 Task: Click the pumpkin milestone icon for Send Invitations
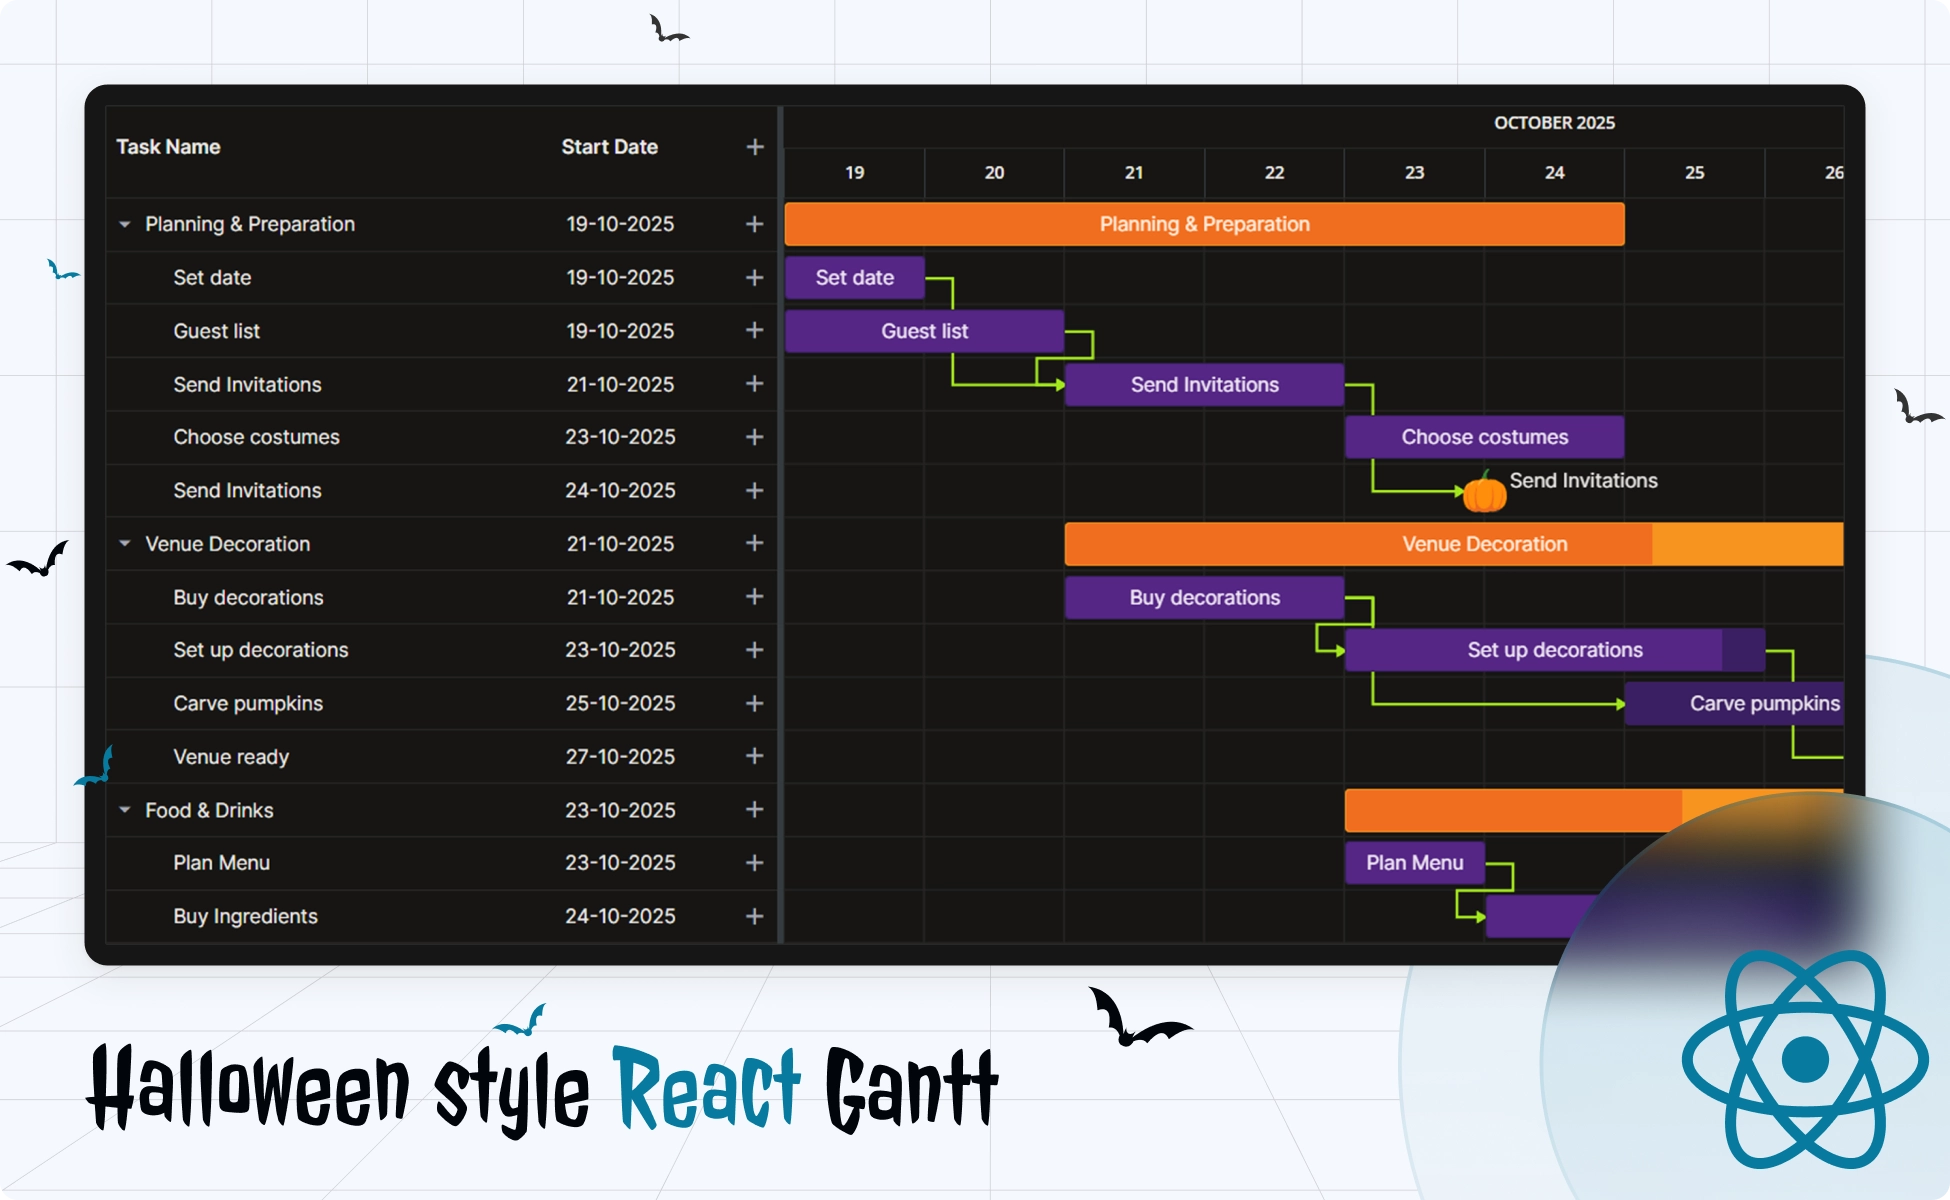[1484, 490]
